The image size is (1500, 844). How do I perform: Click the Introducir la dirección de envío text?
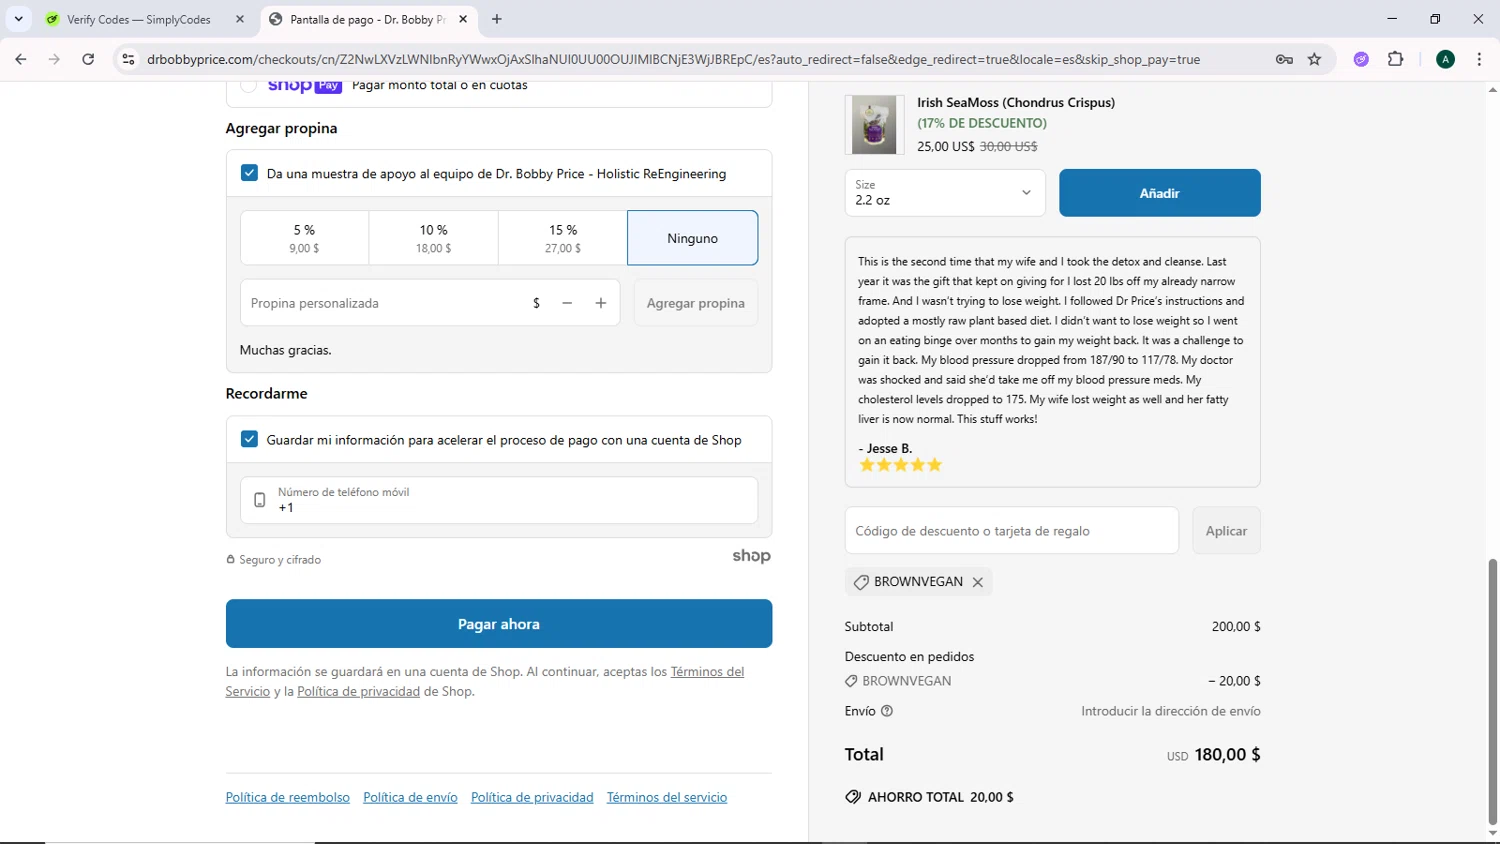tap(1171, 711)
